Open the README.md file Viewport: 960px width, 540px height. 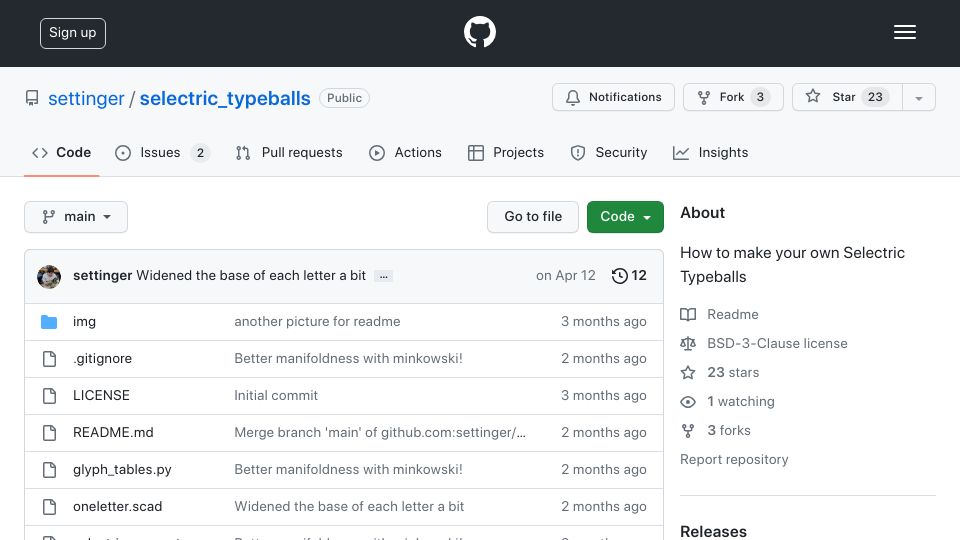click(x=113, y=433)
